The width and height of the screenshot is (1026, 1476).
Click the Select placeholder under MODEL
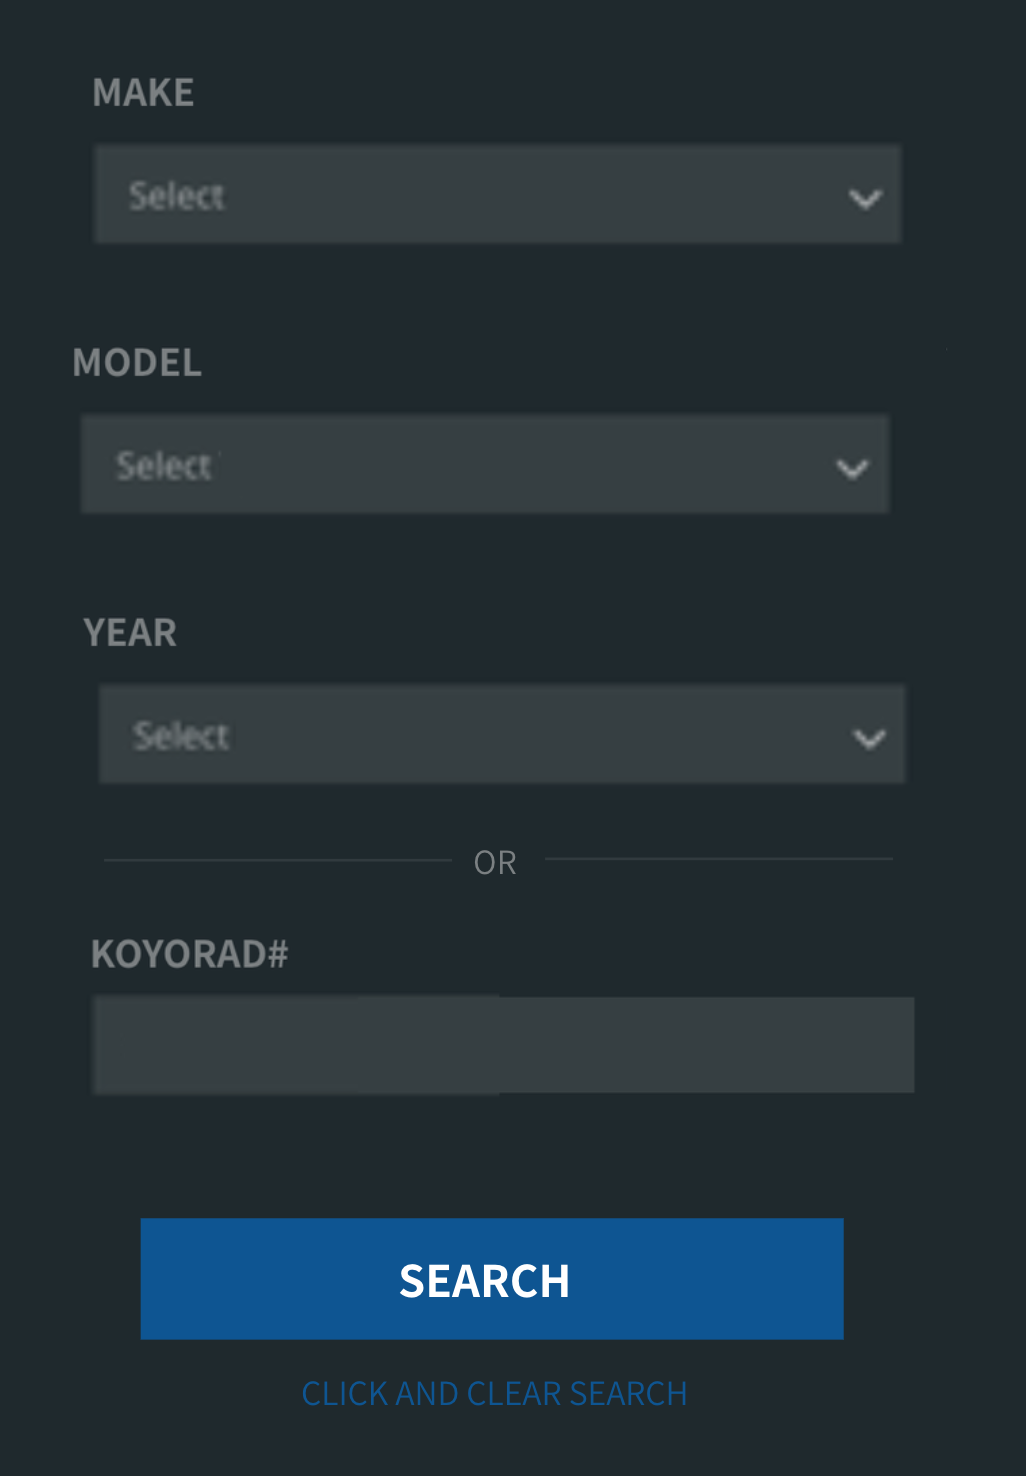pos(164,466)
